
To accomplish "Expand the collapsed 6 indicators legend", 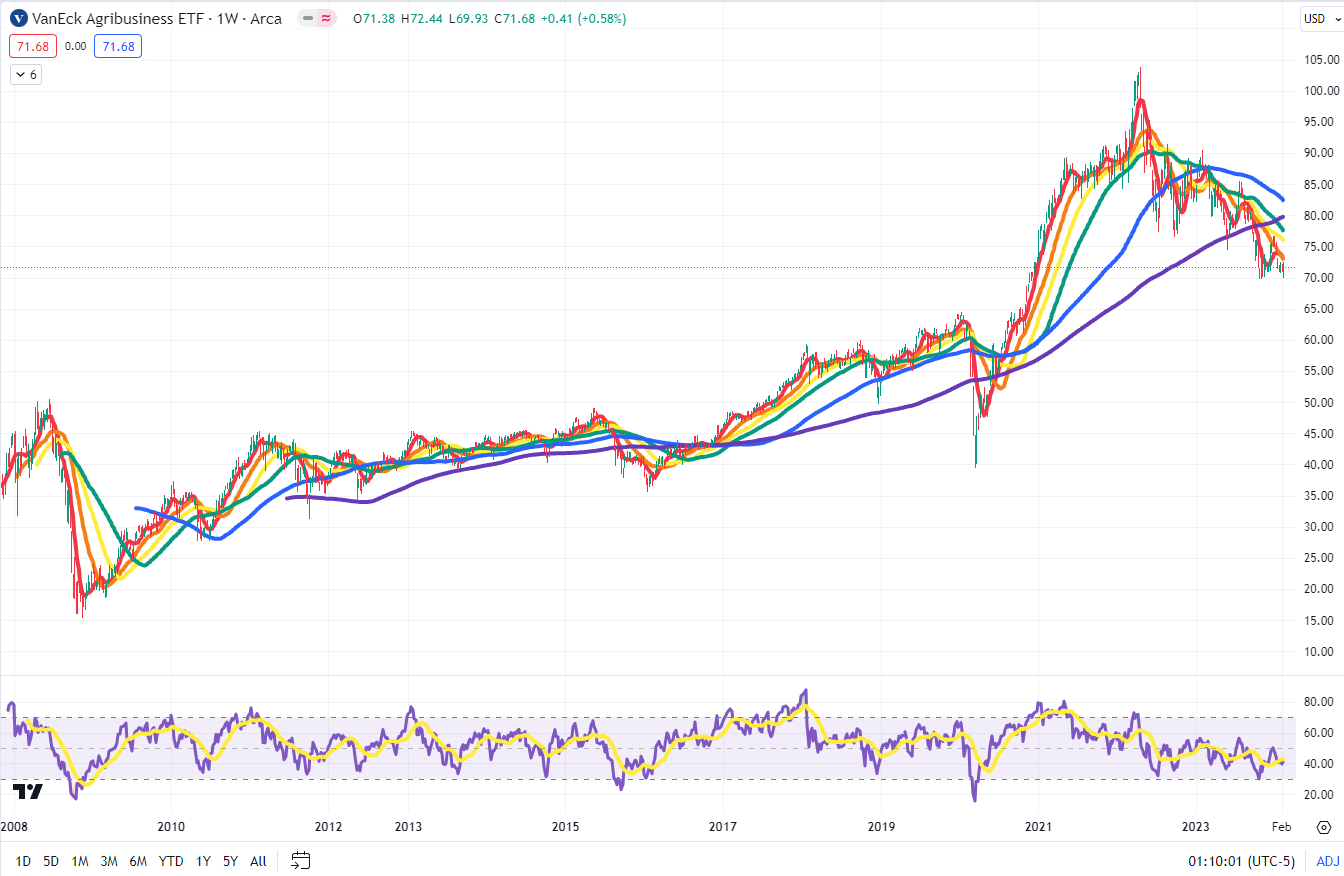I will coord(26,74).
